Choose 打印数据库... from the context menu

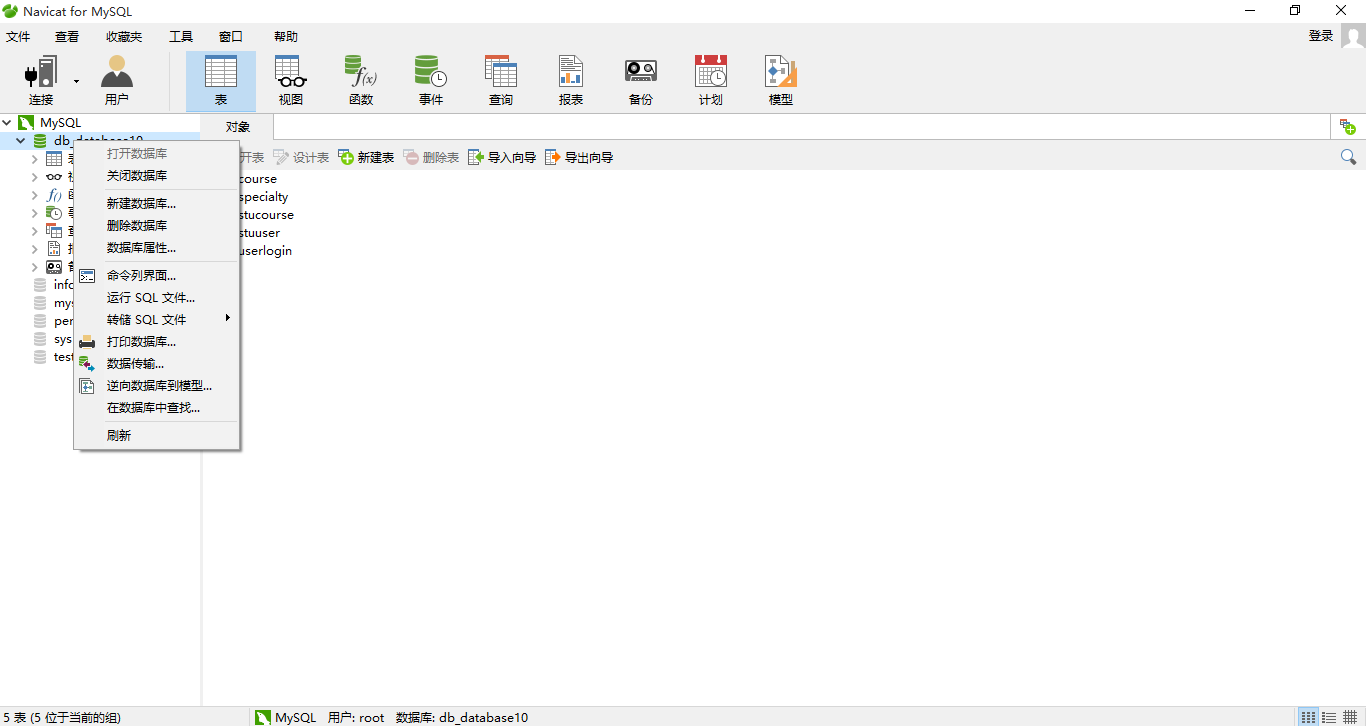[157, 342]
